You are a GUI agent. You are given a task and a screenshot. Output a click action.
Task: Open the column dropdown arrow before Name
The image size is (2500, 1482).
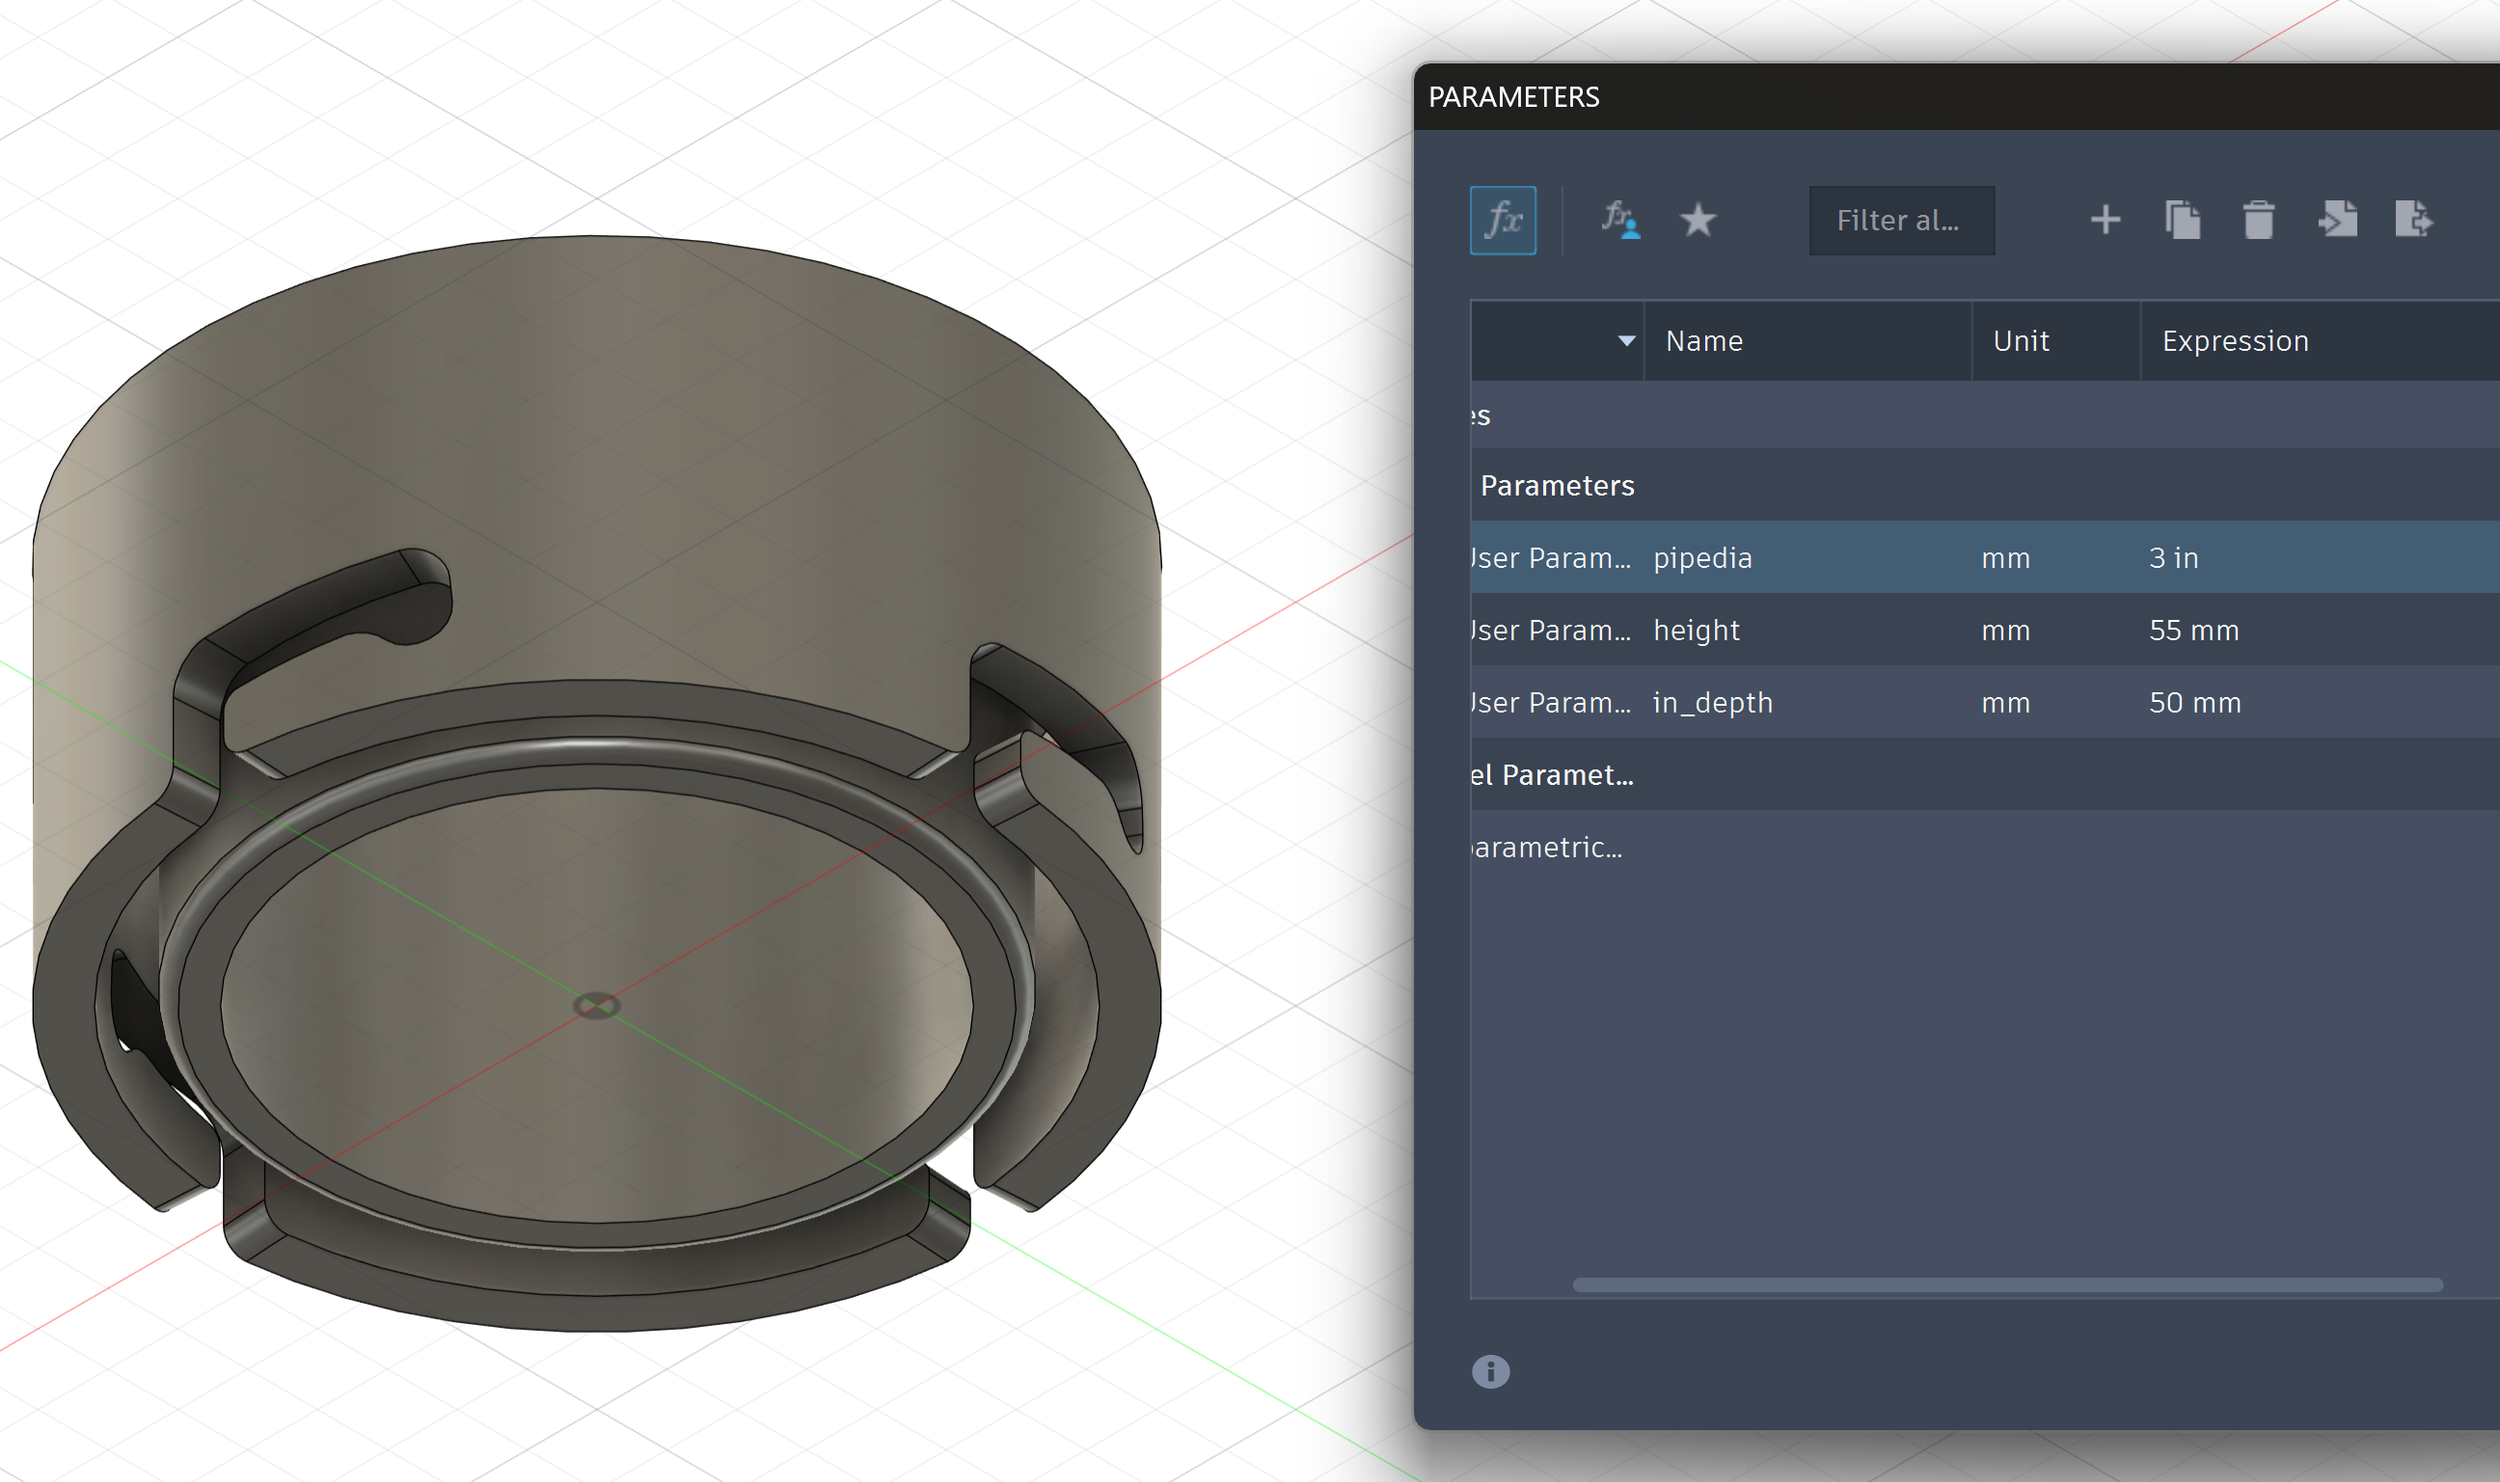pyautogui.click(x=1626, y=341)
